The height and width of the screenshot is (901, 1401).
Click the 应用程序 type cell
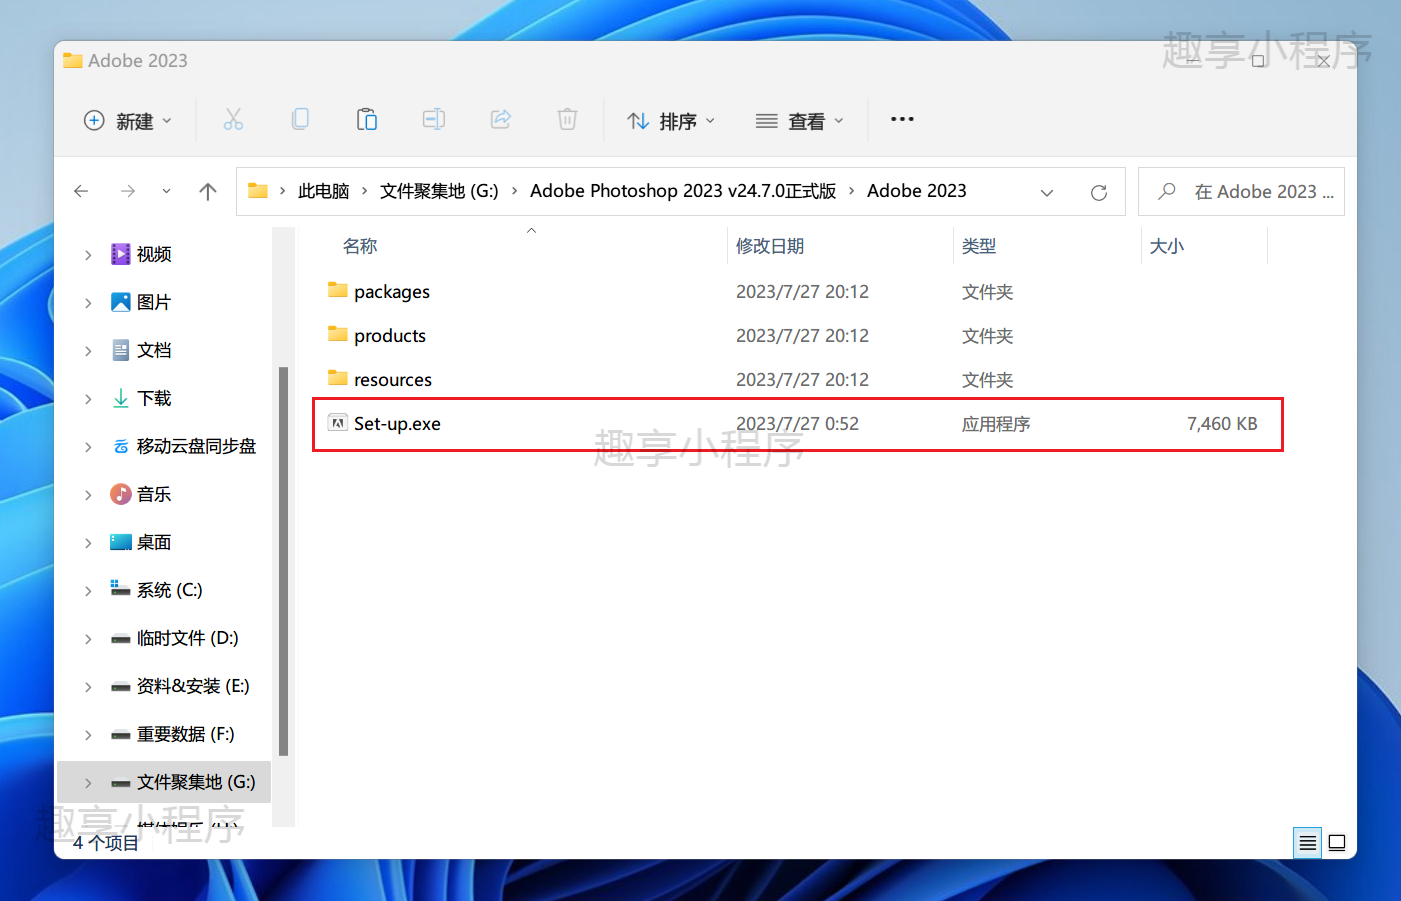tap(996, 424)
